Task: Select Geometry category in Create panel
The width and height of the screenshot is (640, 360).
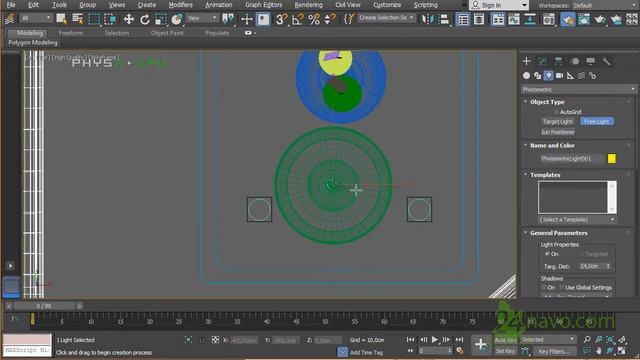Action: point(527,76)
